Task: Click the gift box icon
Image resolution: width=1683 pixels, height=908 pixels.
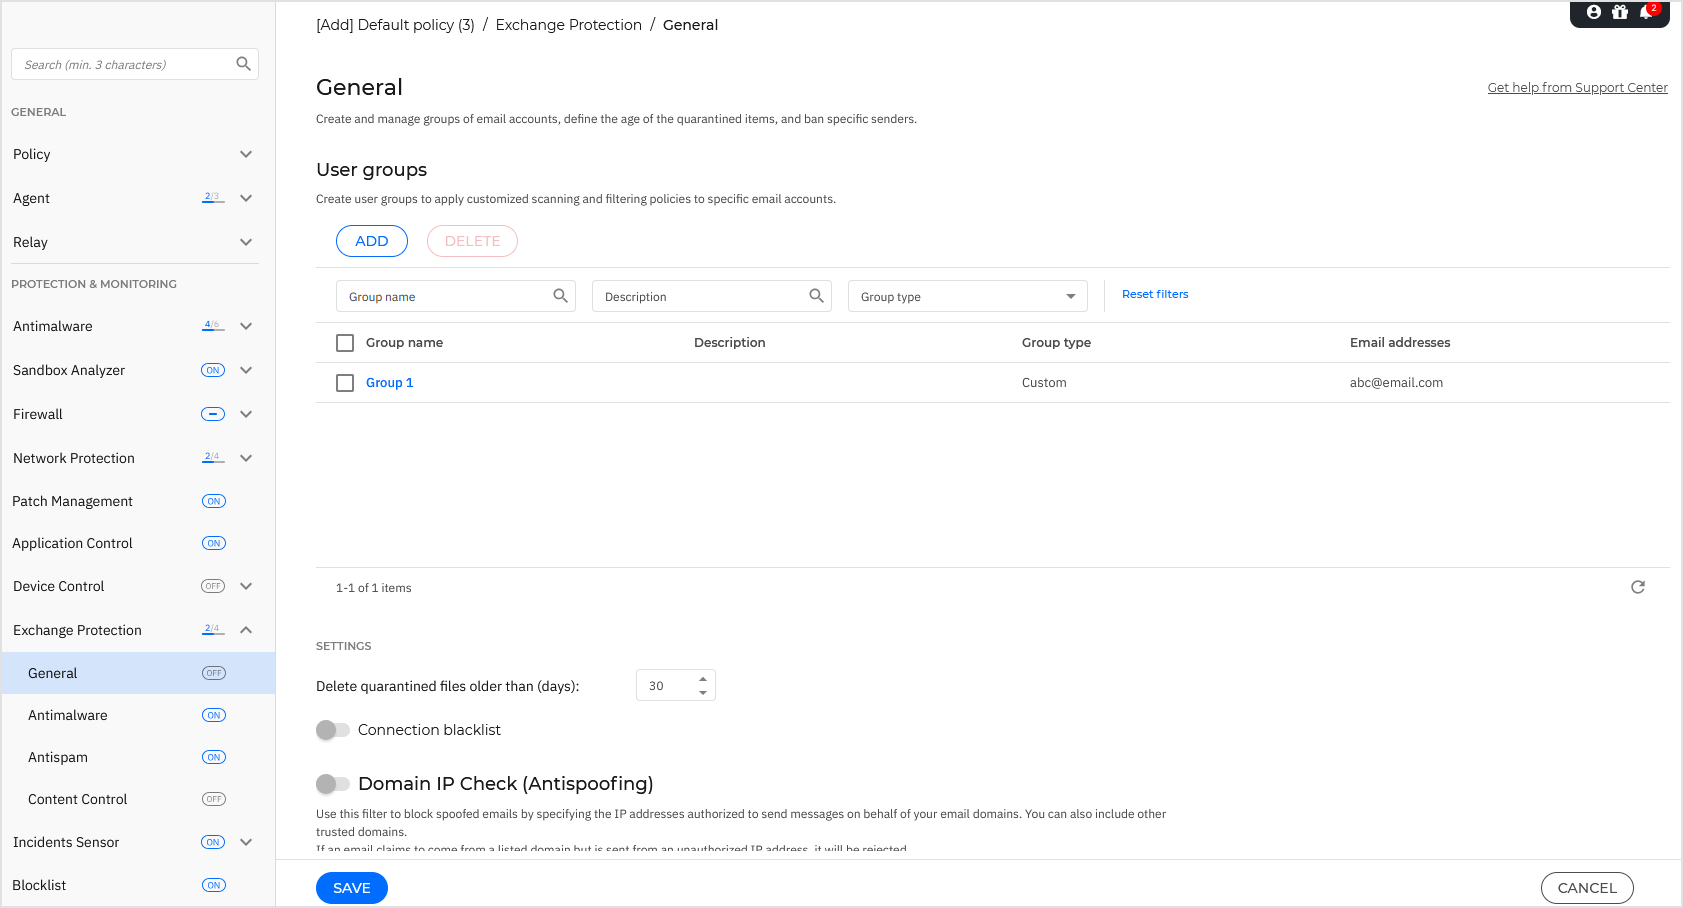Action: (x=1620, y=12)
